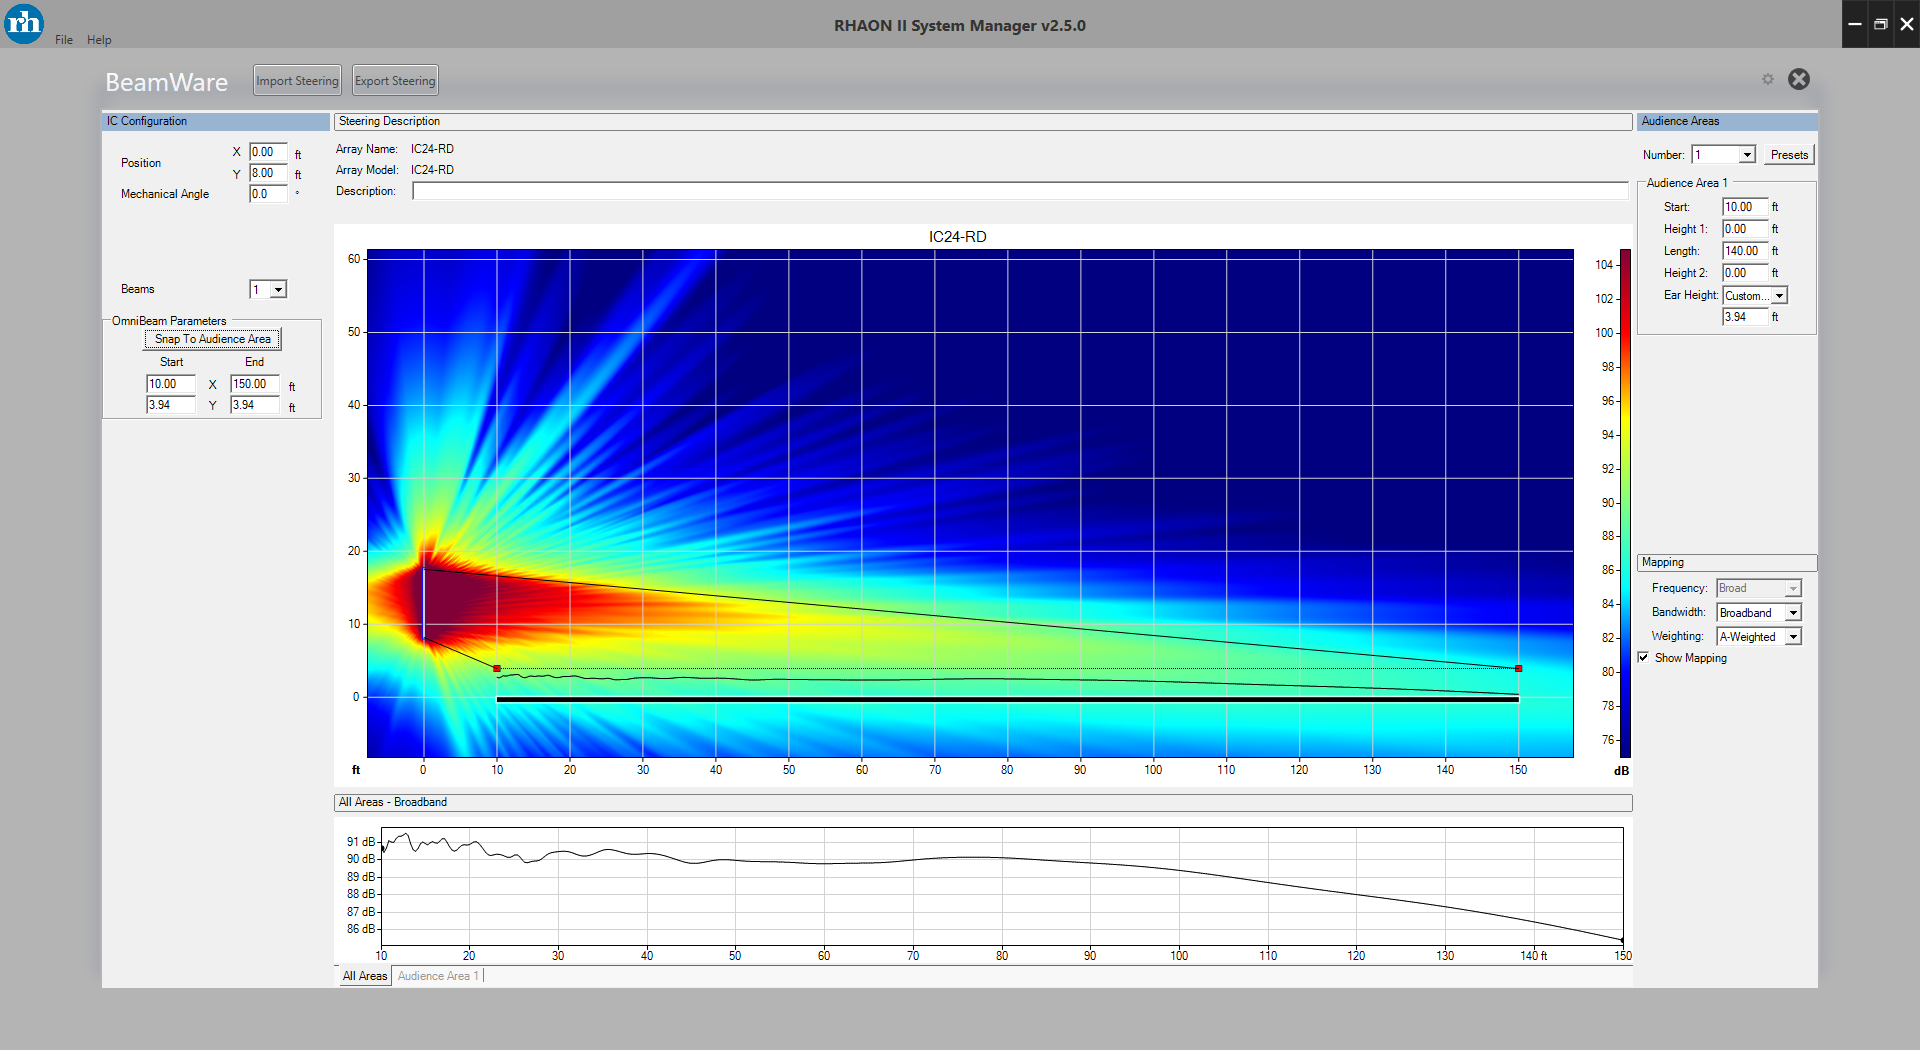Click the array line source at 0 ft
Image resolution: width=1920 pixels, height=1050 pixels.
pos(424,603)
